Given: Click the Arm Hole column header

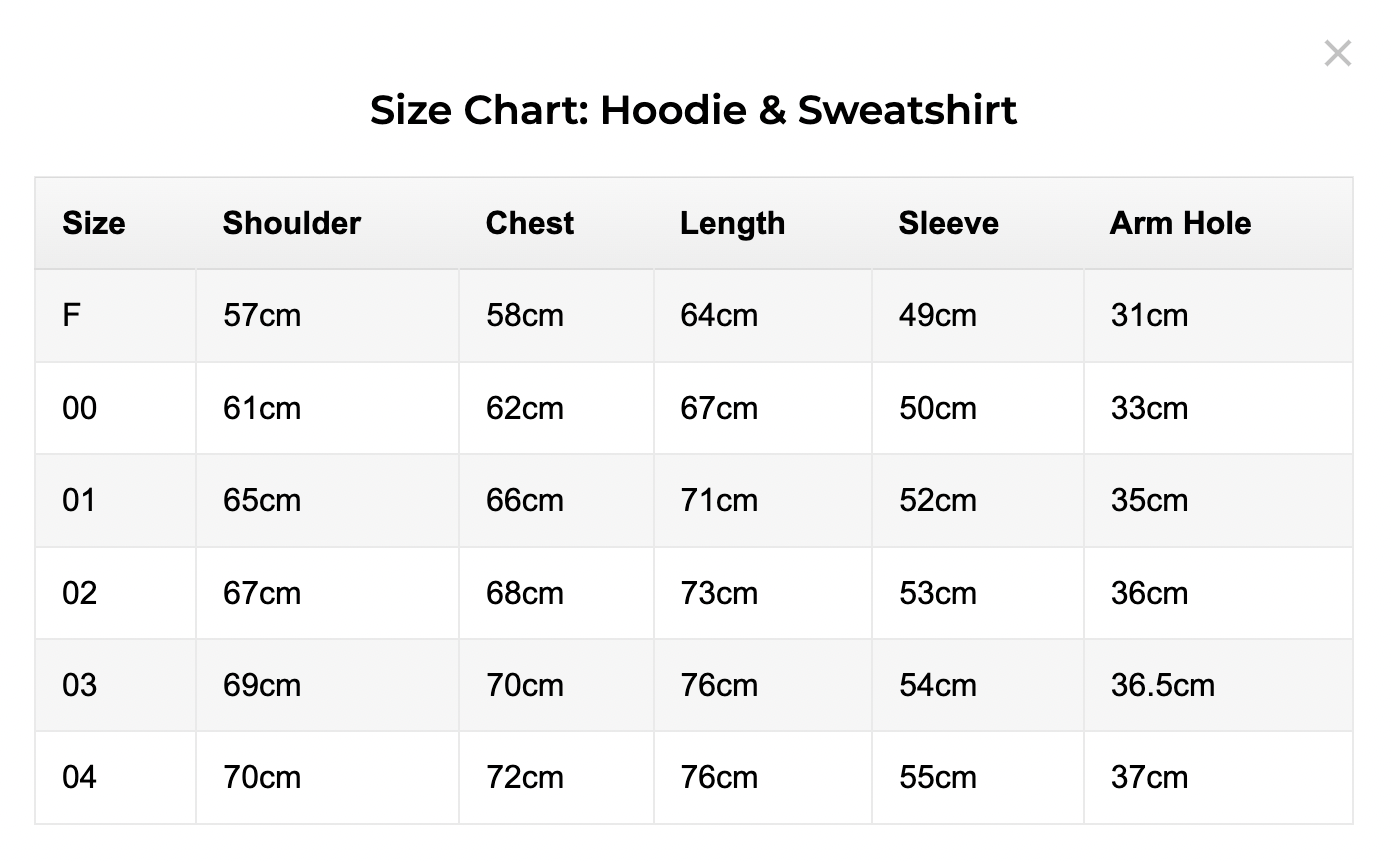Looking at the screenshot, I should 1180,223.
